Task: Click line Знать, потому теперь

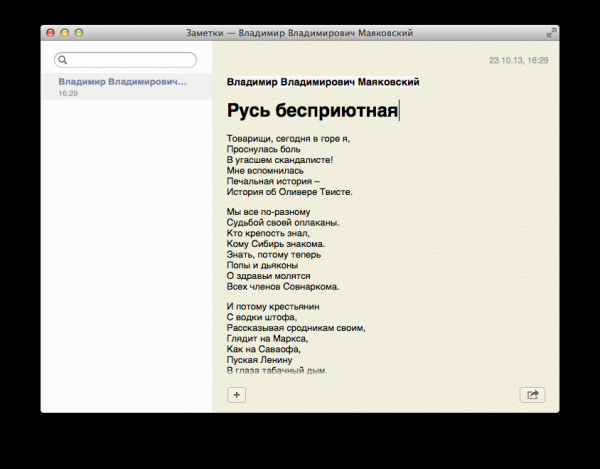Action: pyautogui.click(x=274, y=255)
